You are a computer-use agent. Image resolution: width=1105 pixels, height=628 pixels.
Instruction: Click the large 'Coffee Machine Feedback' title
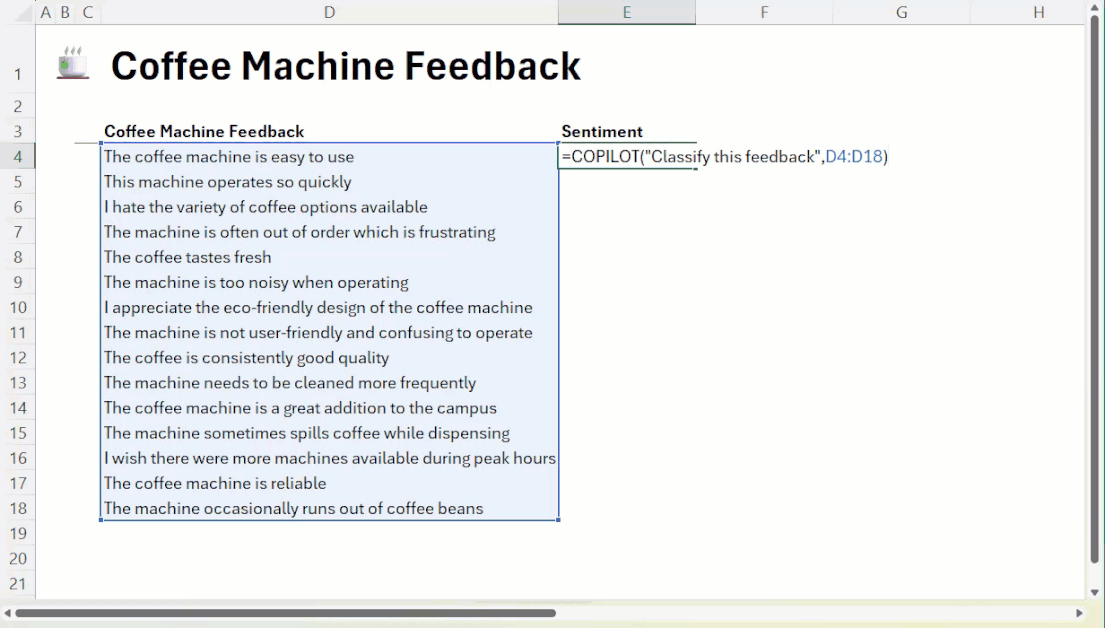coord(345,66)
